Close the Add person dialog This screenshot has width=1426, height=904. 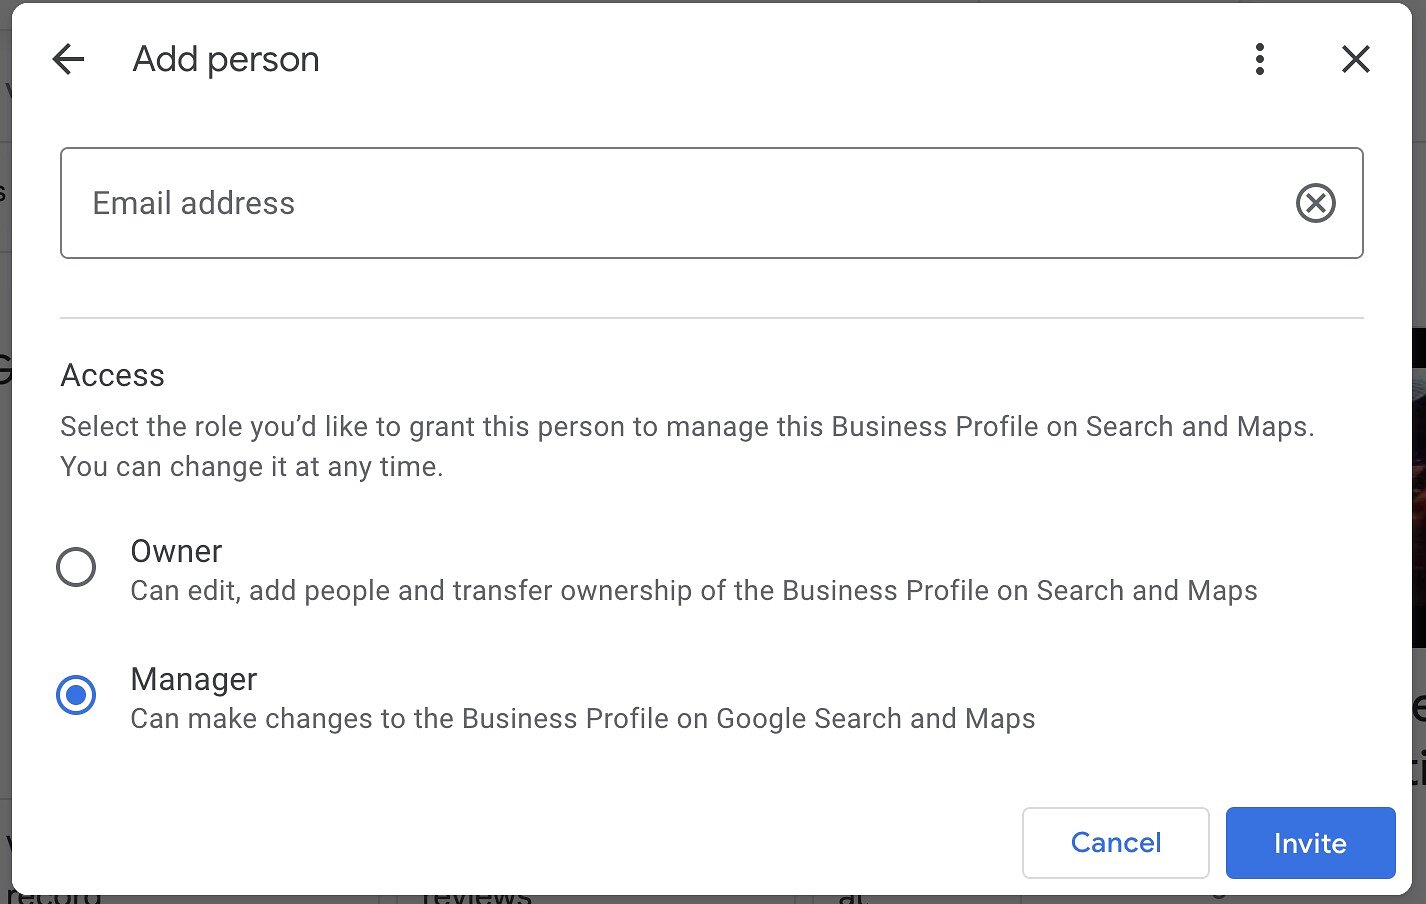(x=1356, y=59)
